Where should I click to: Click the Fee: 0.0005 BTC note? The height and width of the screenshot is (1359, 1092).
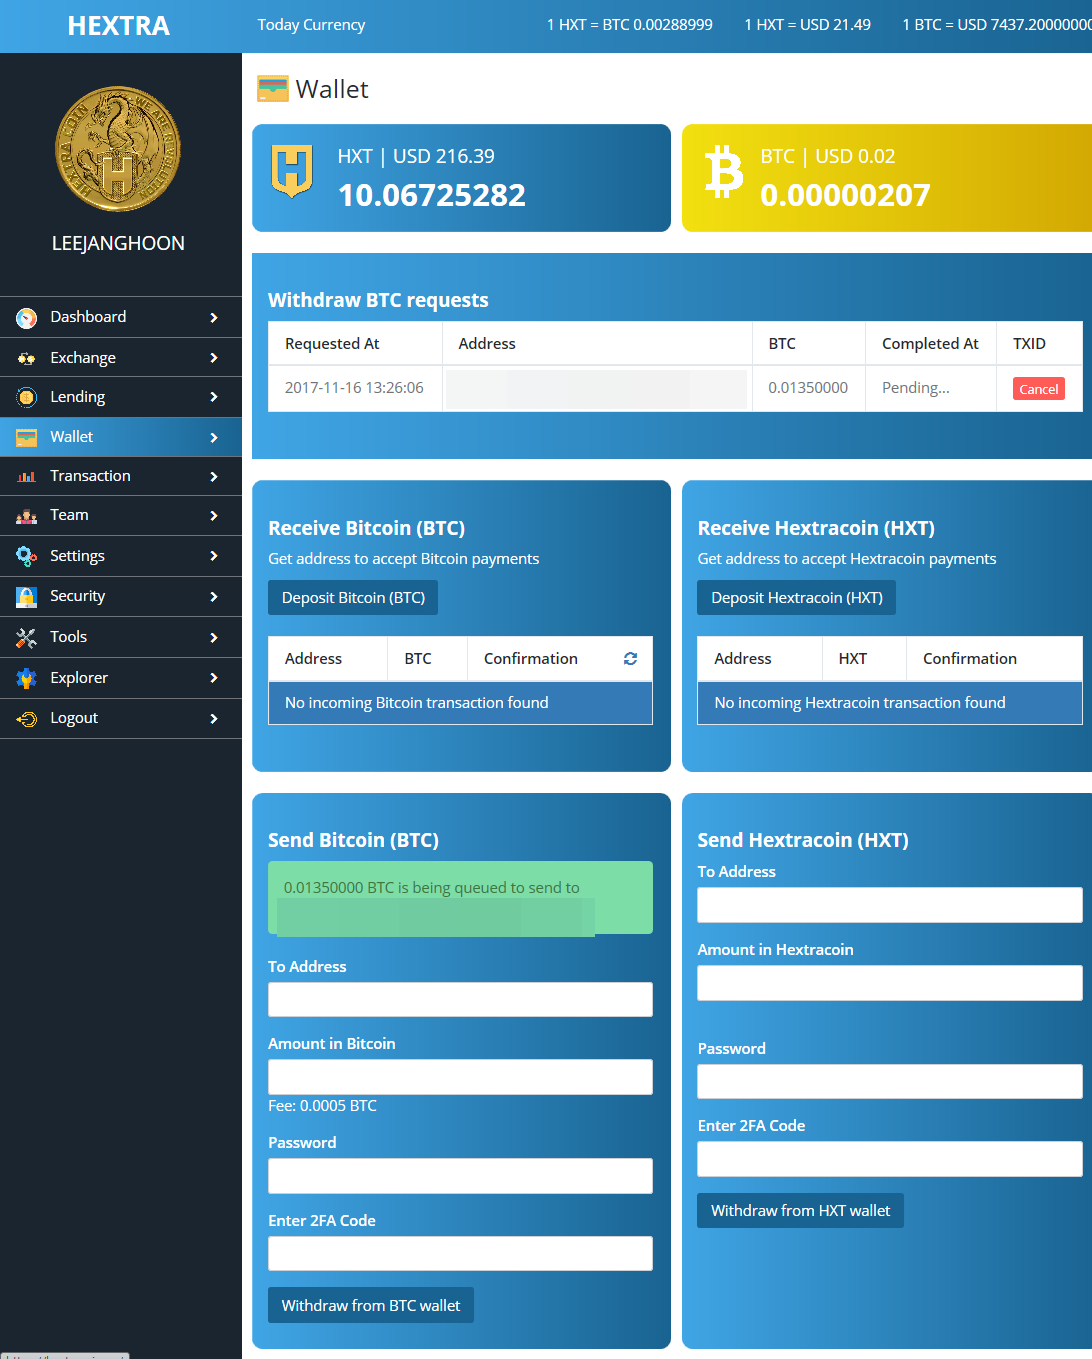point(322,1106)
